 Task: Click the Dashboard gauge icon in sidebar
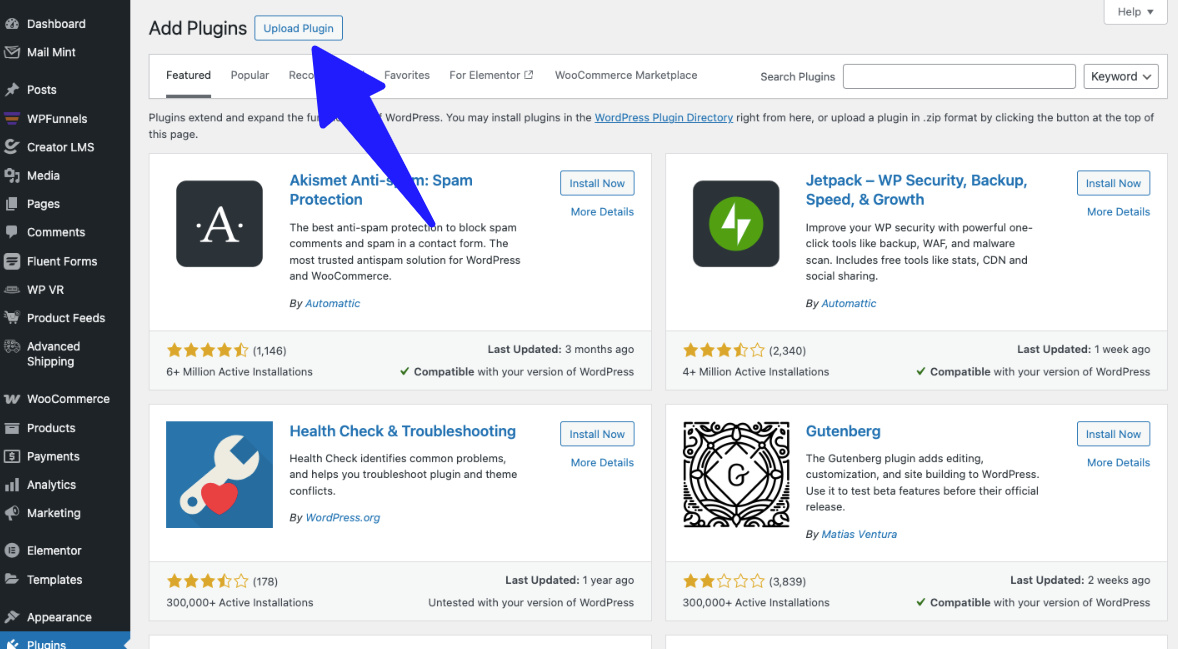tap(12, 24)
